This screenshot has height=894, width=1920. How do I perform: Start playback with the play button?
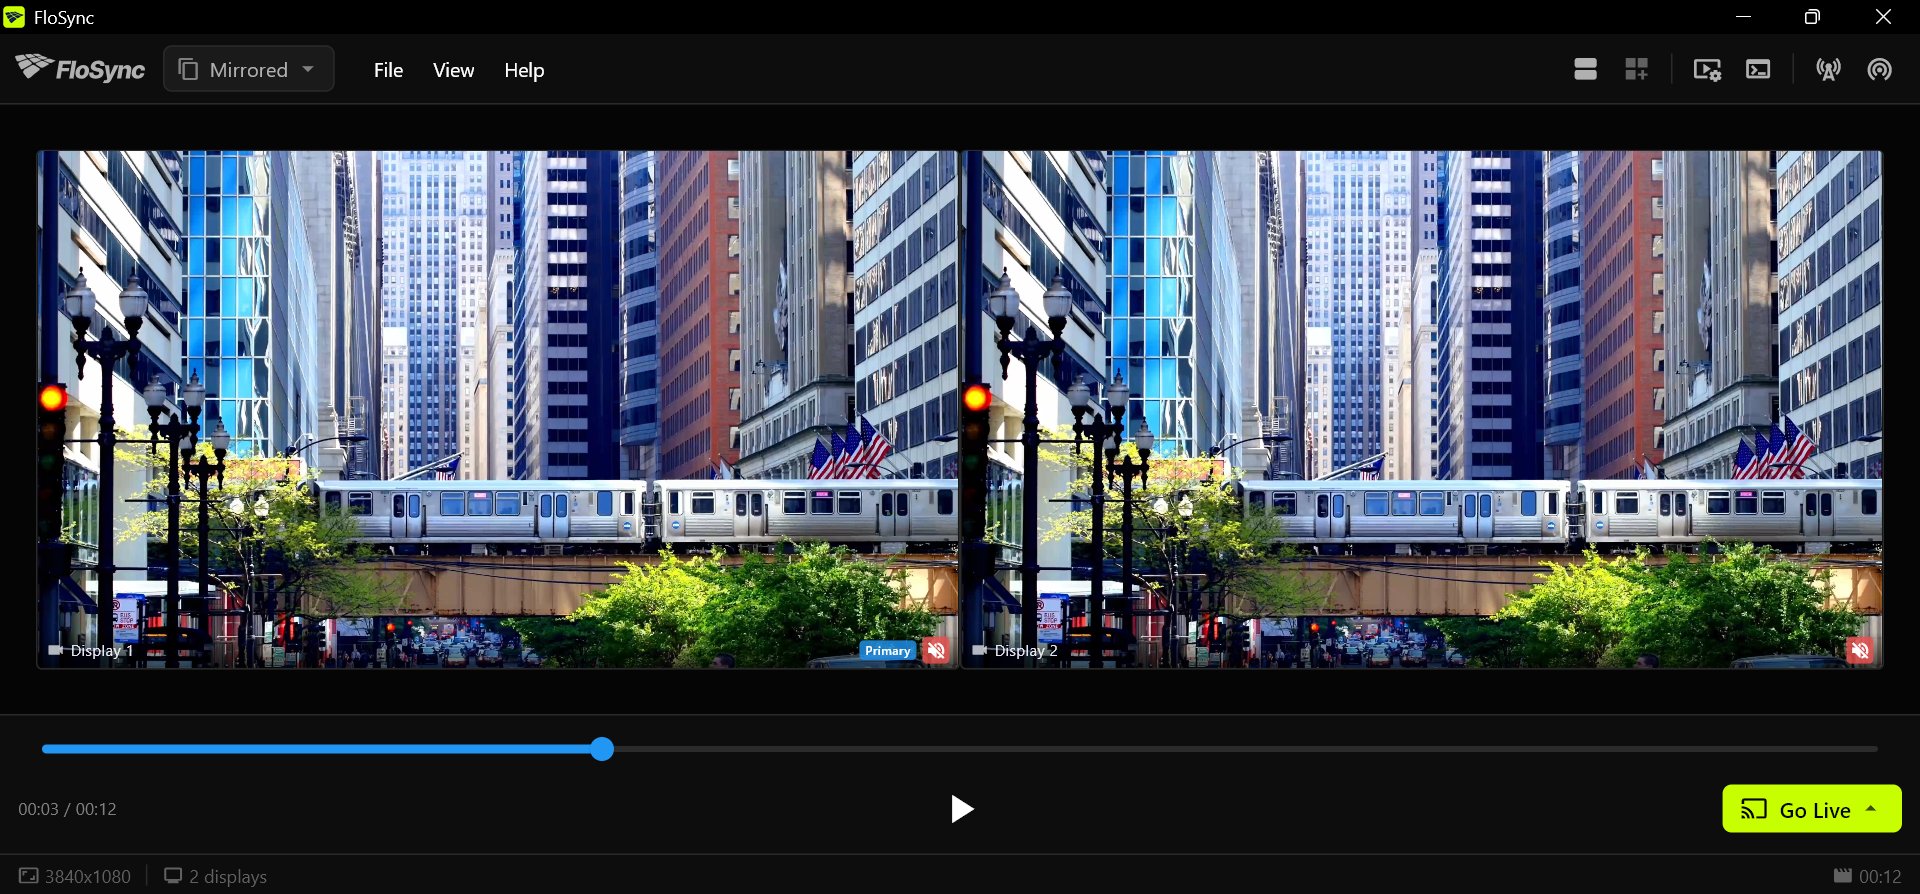point(961,809)
